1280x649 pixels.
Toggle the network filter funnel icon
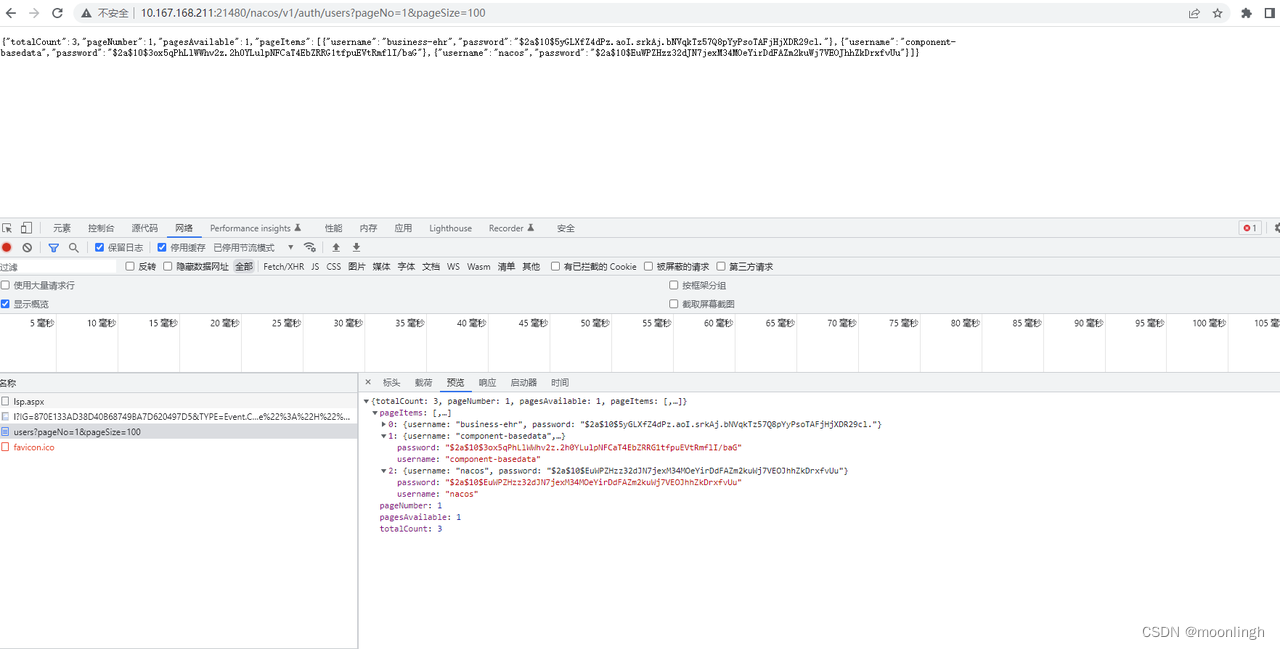tap(54, 247)
